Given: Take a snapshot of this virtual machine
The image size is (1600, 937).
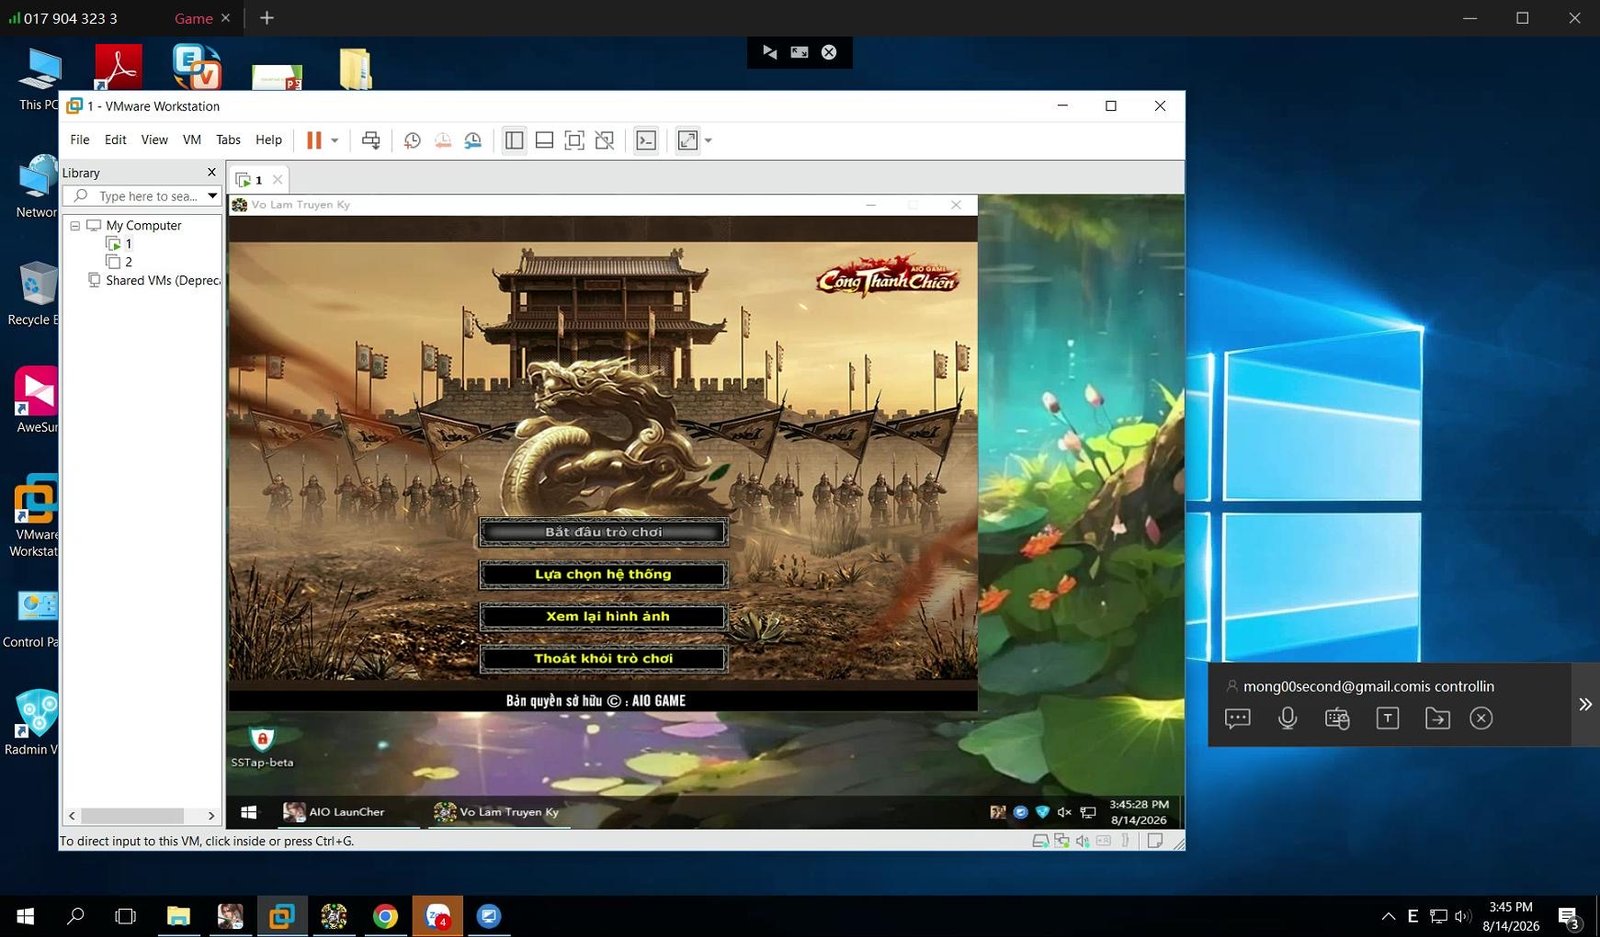Looking at the screenshot, I should click(x=412, y=141).
